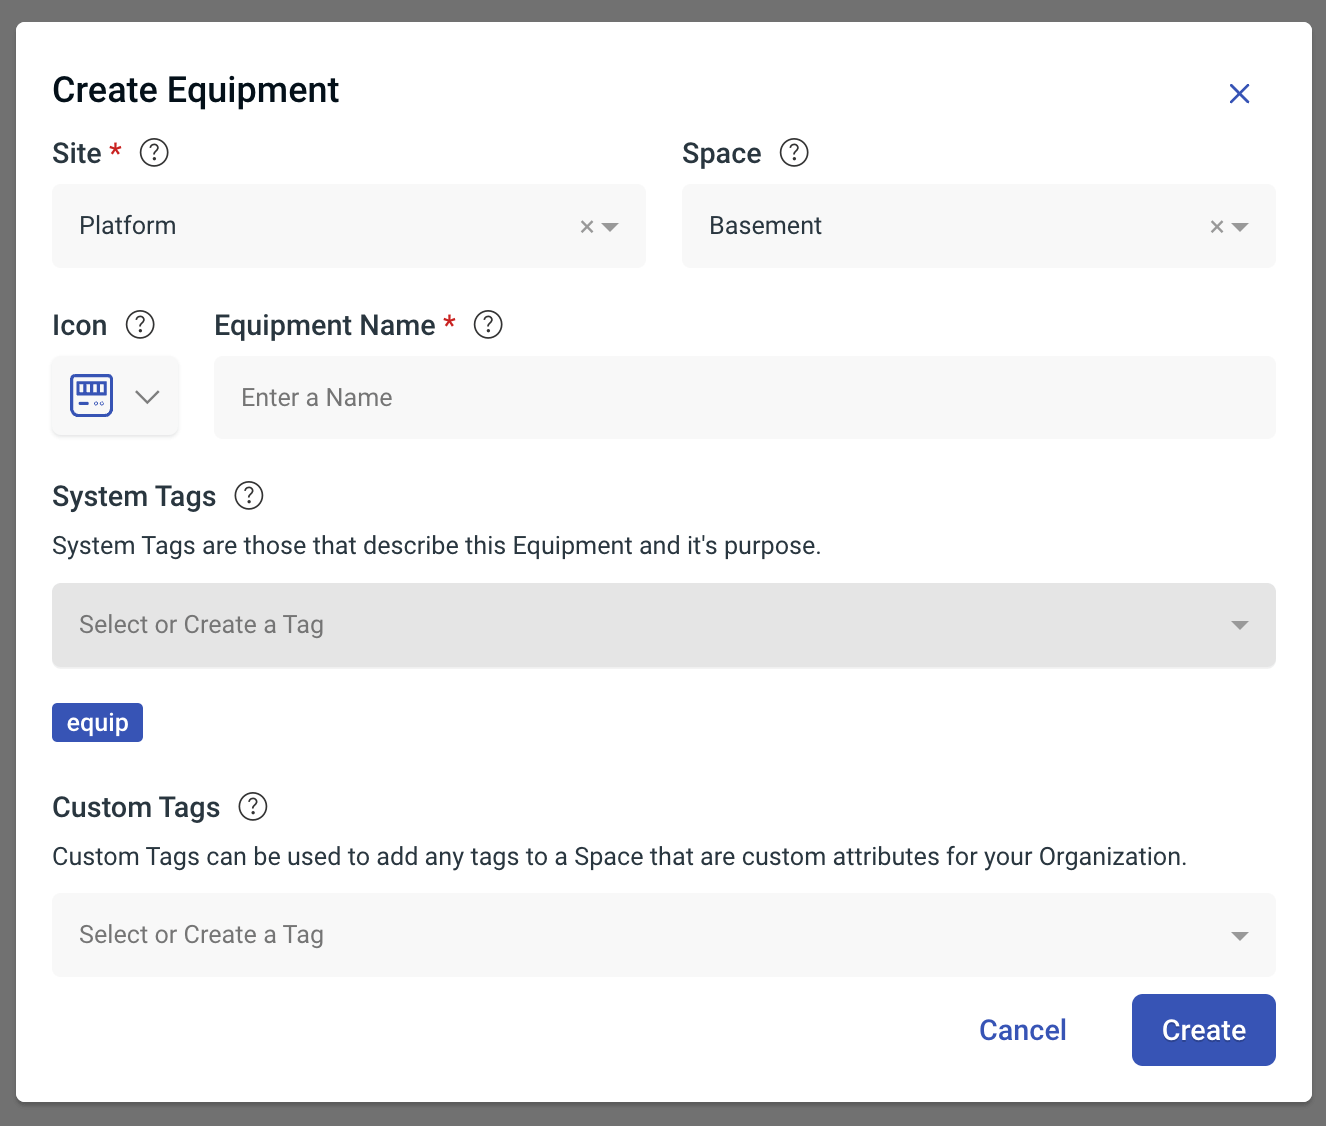Open the Custom Tags select field
The height and width of the screenshot is (1126, 1326).
pos(664,935)
